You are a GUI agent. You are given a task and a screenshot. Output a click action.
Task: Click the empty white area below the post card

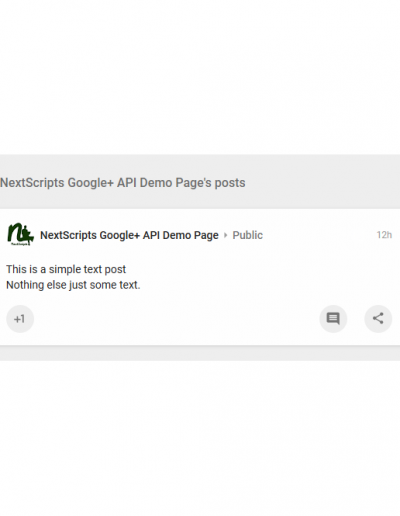coord(200,438)
